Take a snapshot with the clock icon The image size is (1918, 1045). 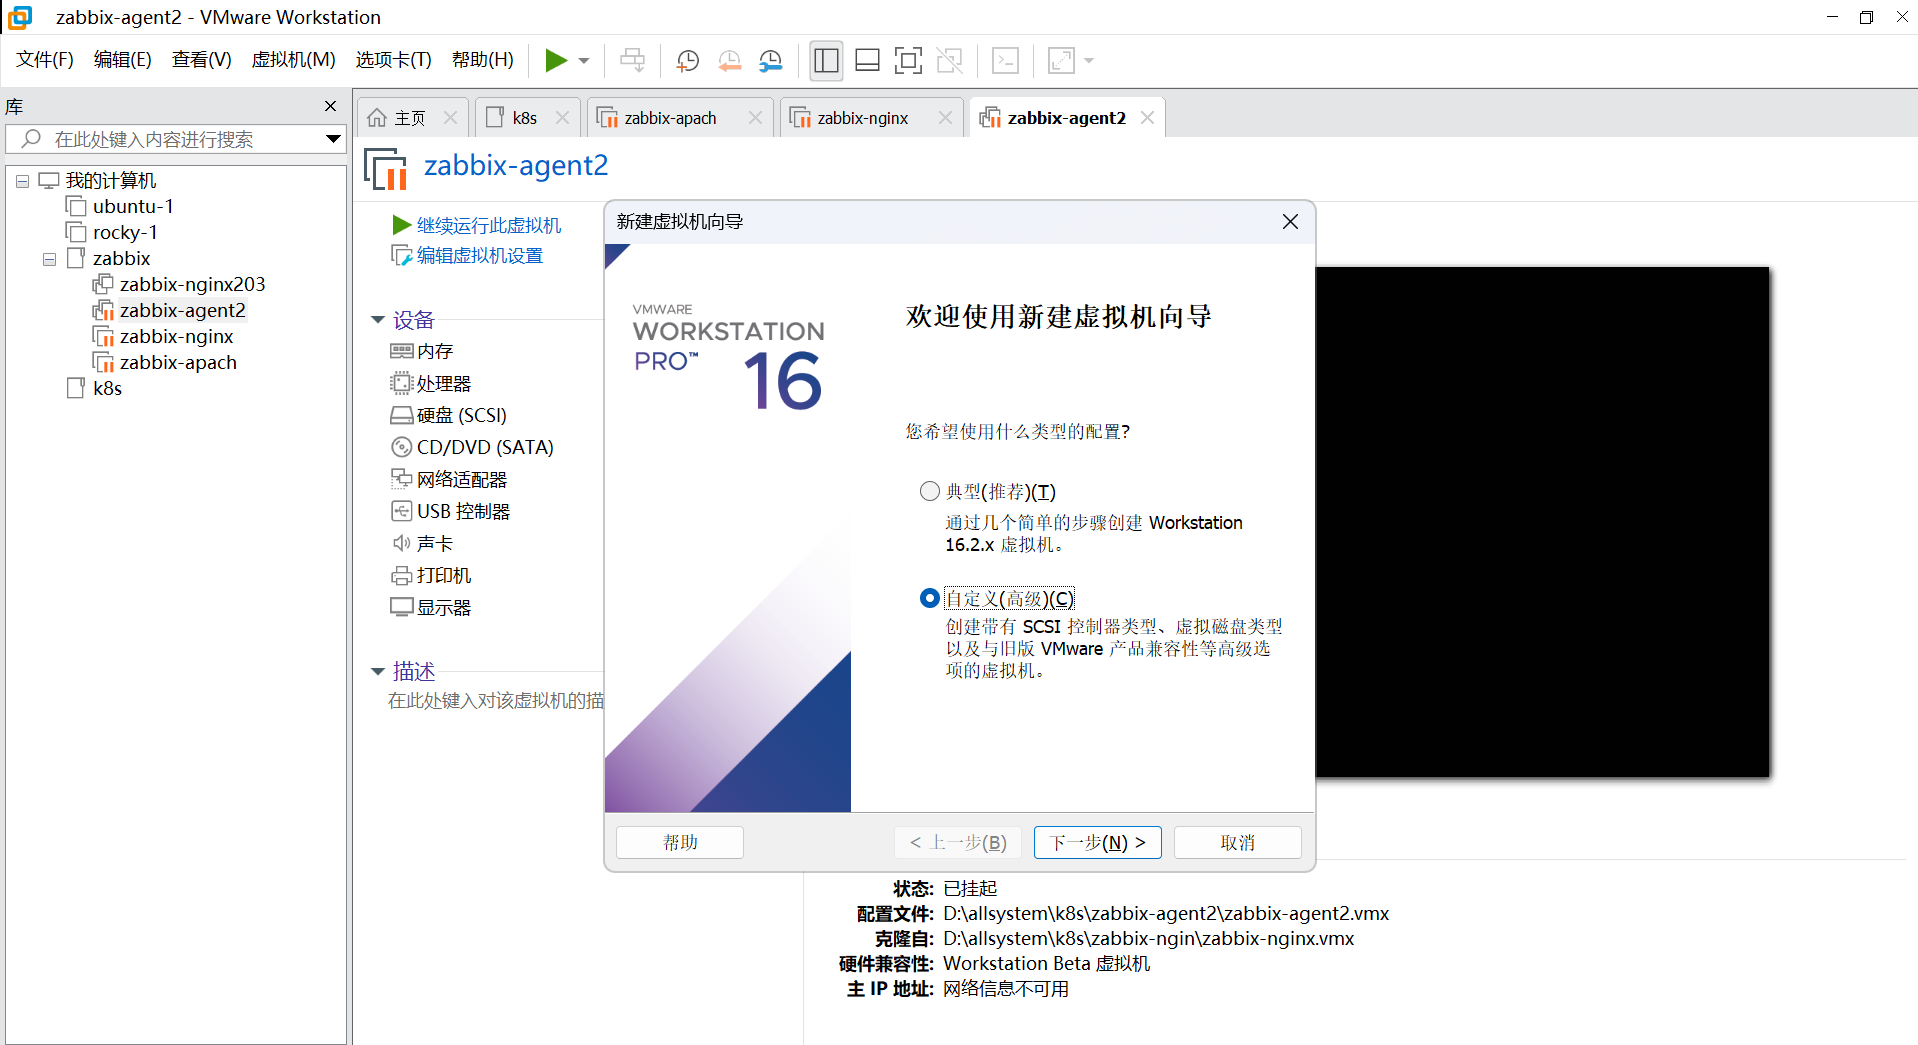click(x=687, y=61)
